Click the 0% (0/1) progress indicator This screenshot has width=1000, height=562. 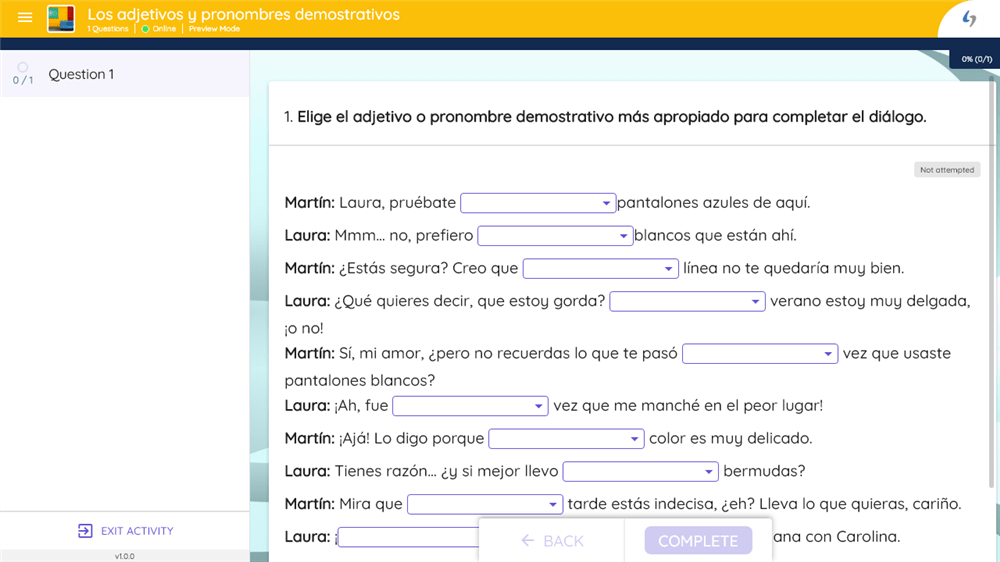tap(976, 59)
